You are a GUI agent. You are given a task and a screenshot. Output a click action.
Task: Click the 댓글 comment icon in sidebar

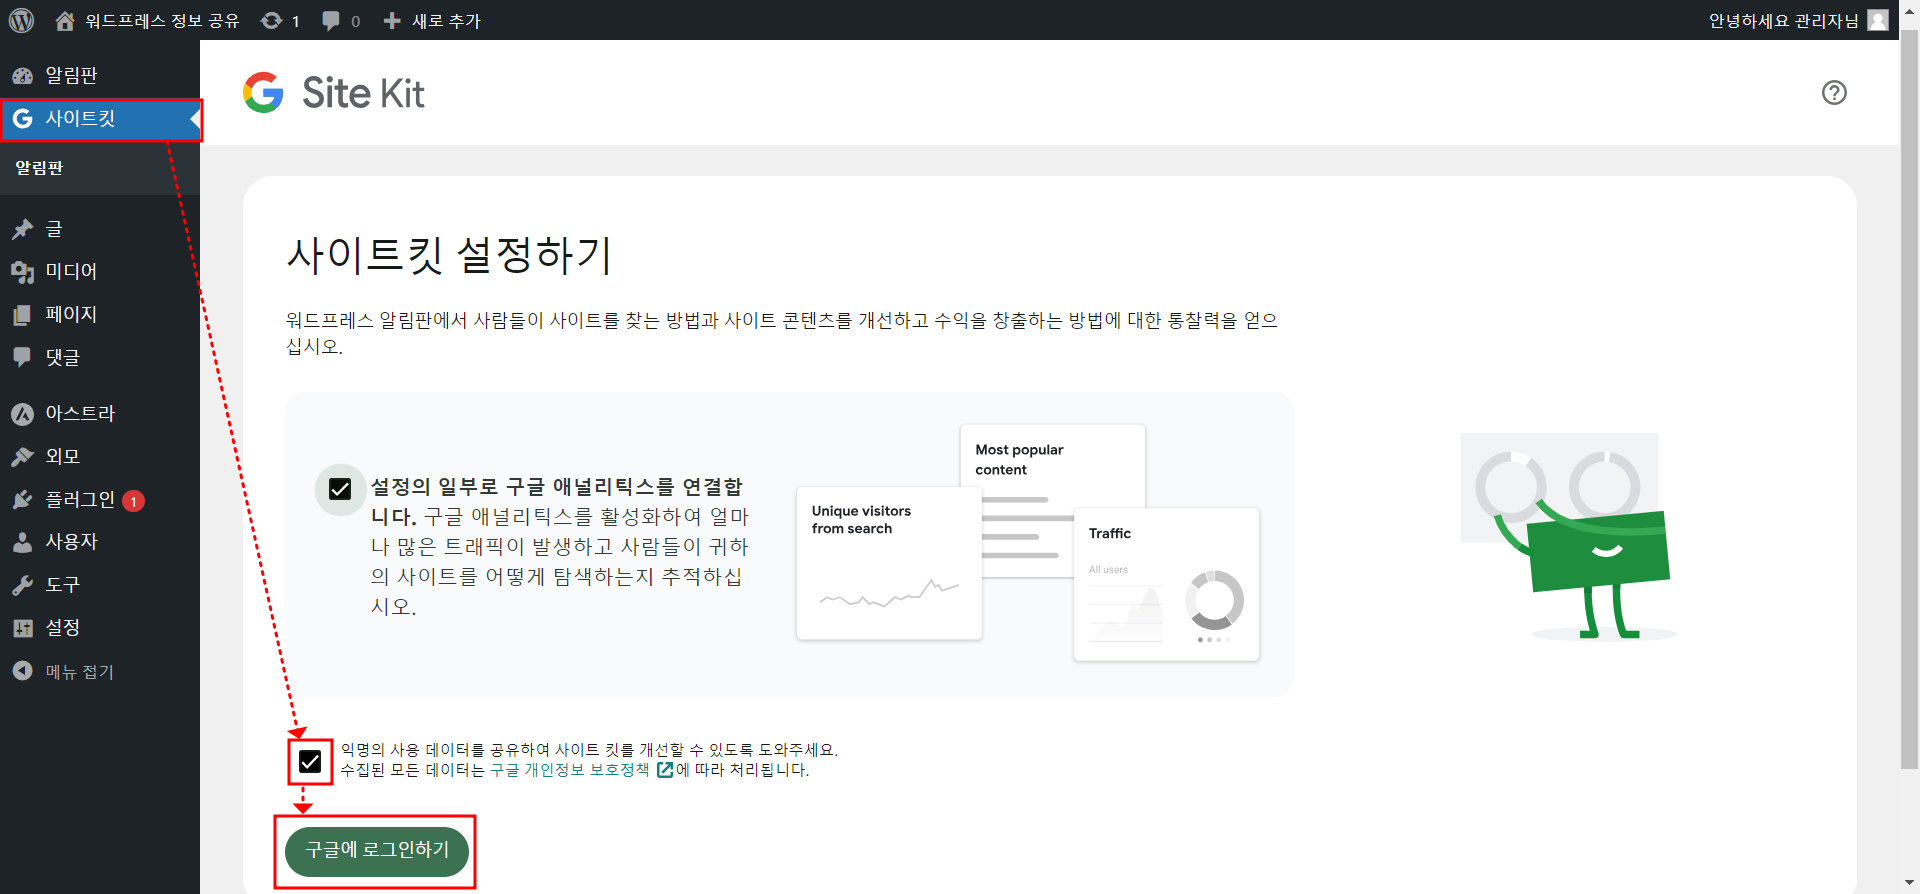point(22,358)
